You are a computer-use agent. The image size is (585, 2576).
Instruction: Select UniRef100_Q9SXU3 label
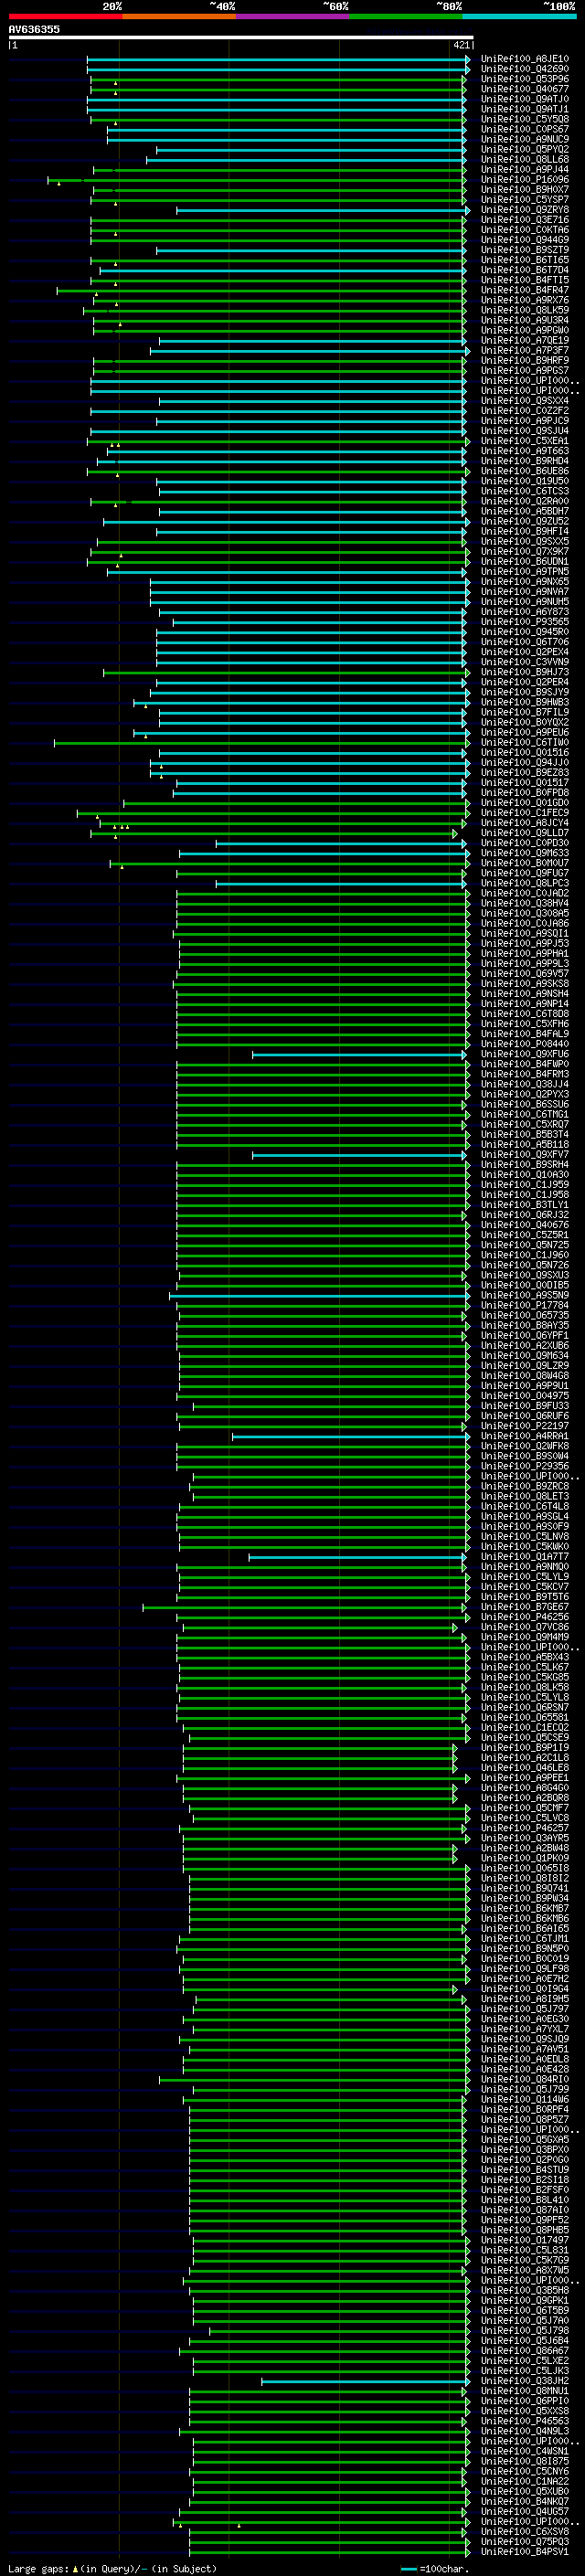click(524, 1275)
